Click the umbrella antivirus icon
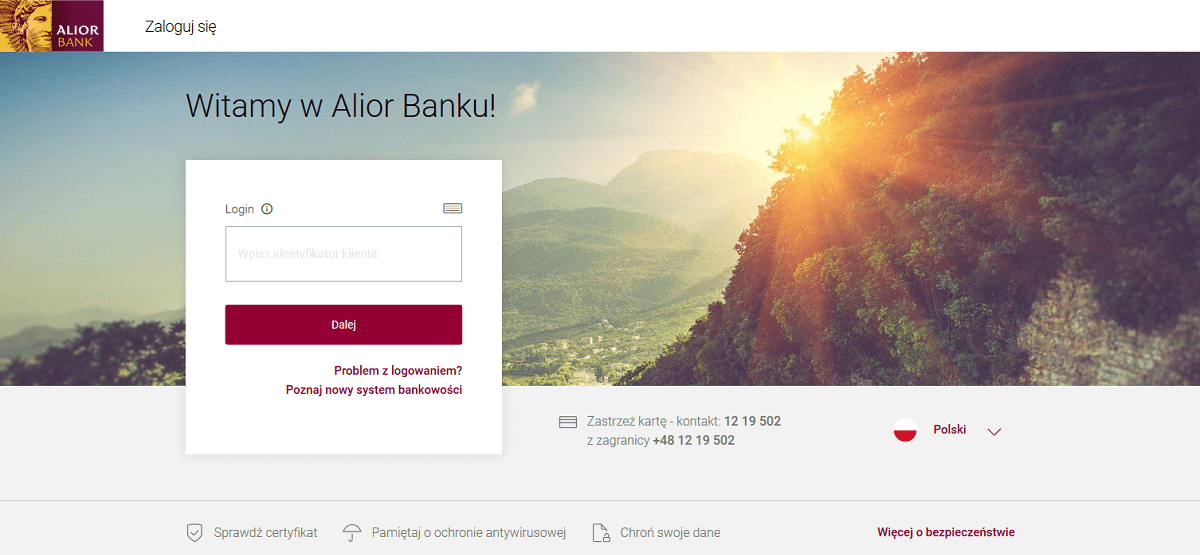This screenshot has height=555, width=1200. (x=352, y=532)
